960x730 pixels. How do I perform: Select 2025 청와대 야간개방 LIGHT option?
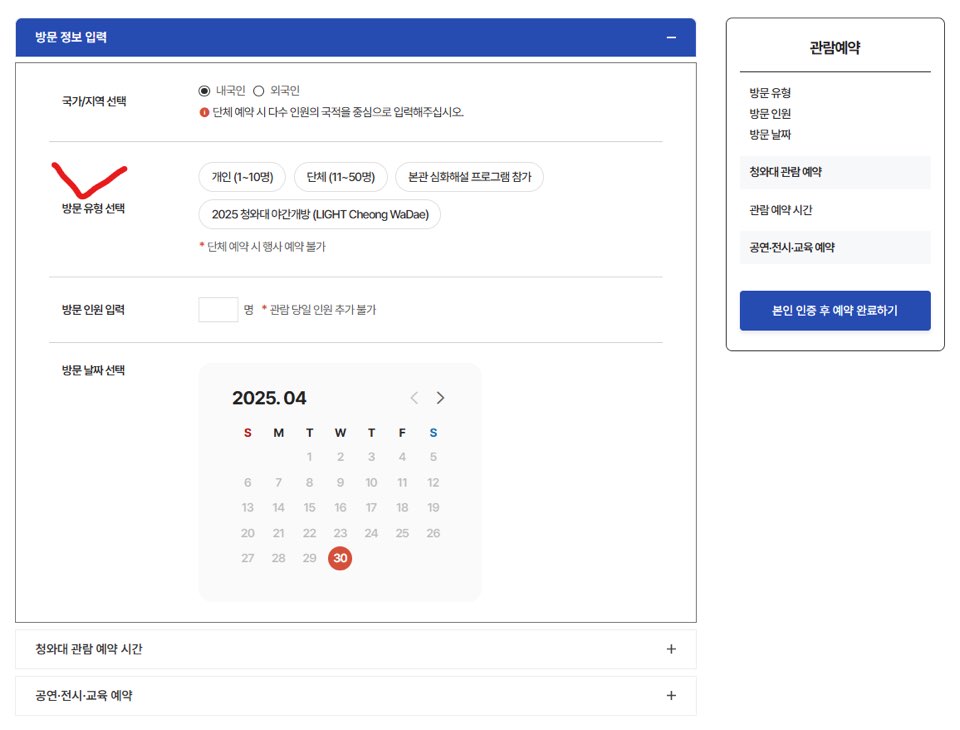(x=320, y=214)
